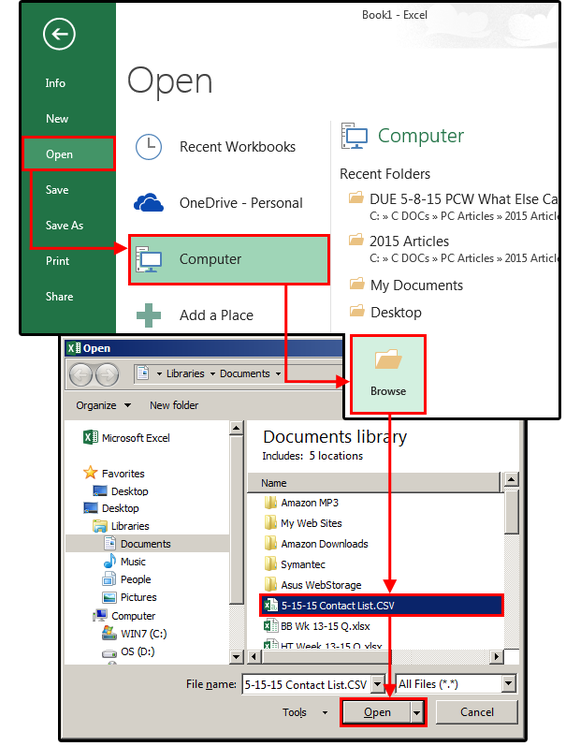
Task: Select Share in the backstage sidebar
Action: click(x=59, y=297)
